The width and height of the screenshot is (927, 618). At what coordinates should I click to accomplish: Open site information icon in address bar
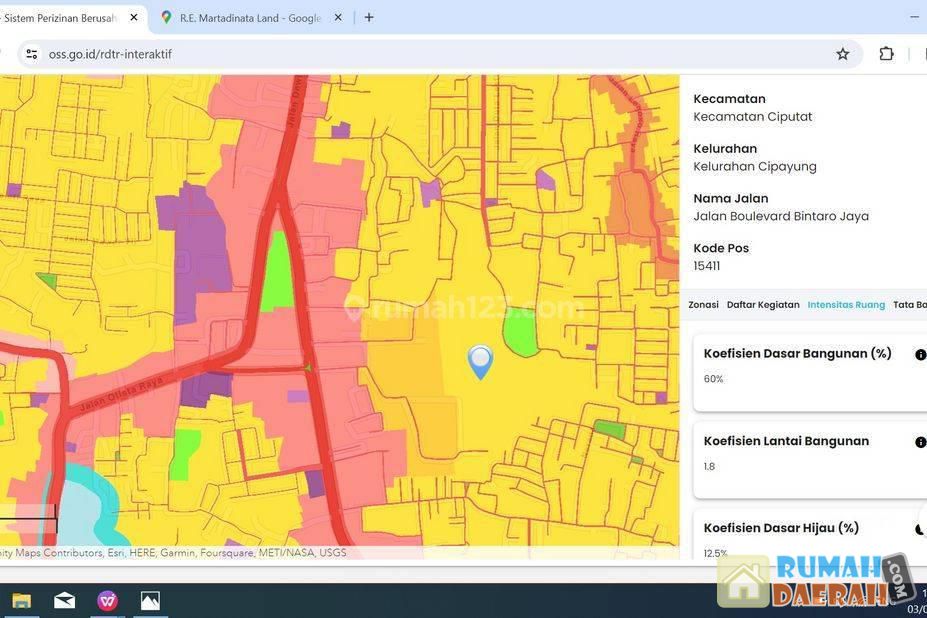click(32, 54)
